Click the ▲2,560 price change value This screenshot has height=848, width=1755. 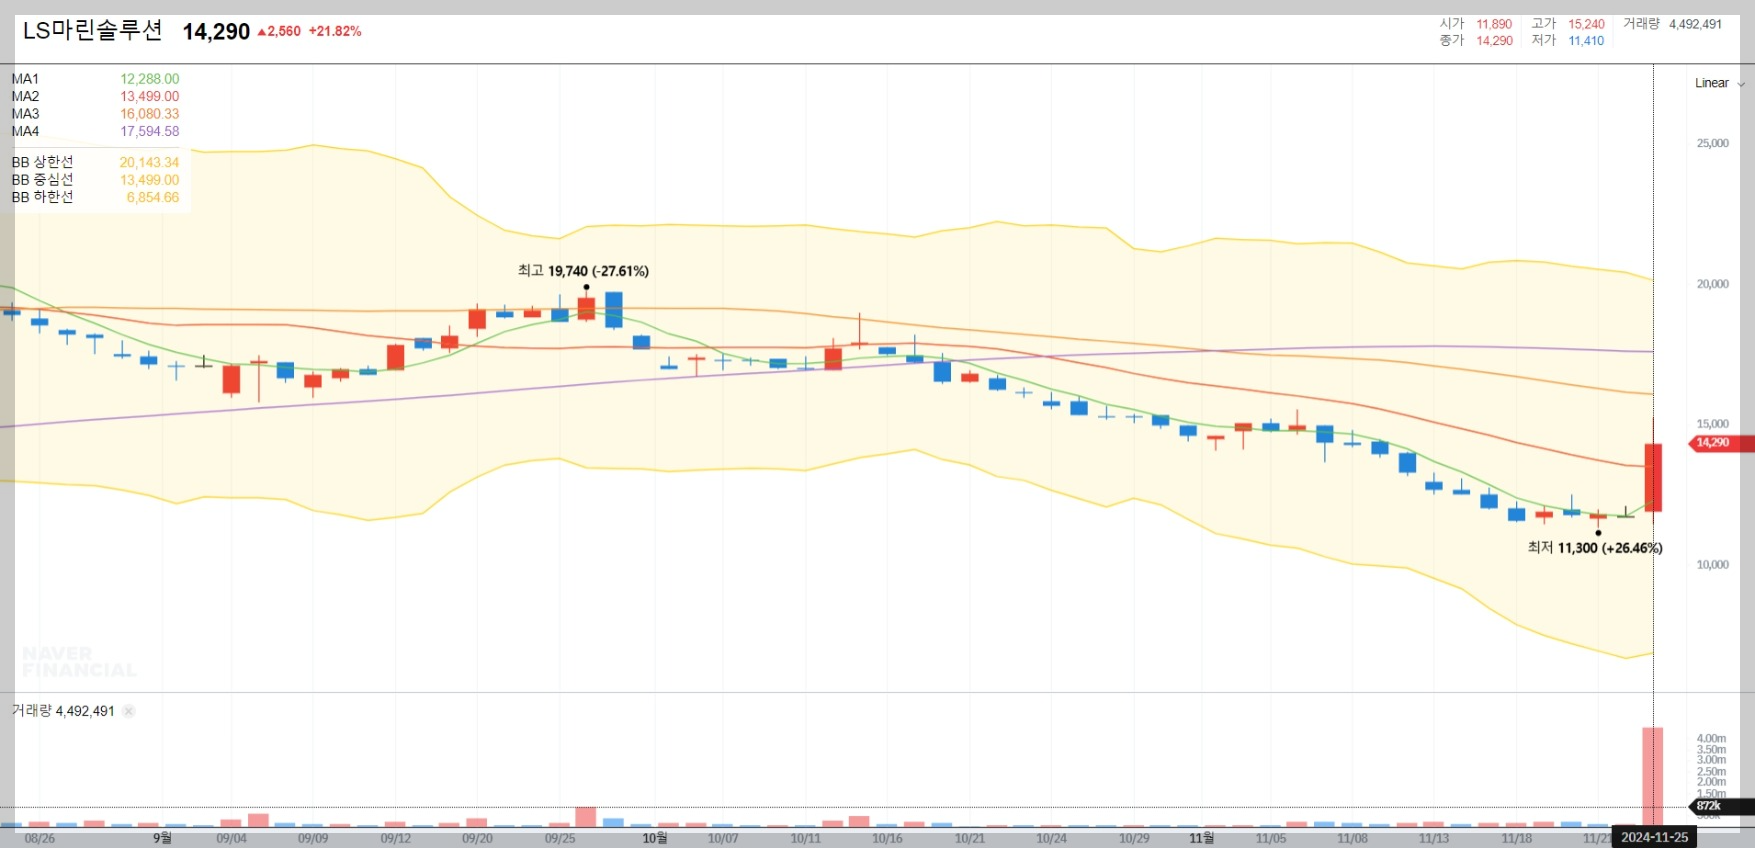tap(279, 31)
